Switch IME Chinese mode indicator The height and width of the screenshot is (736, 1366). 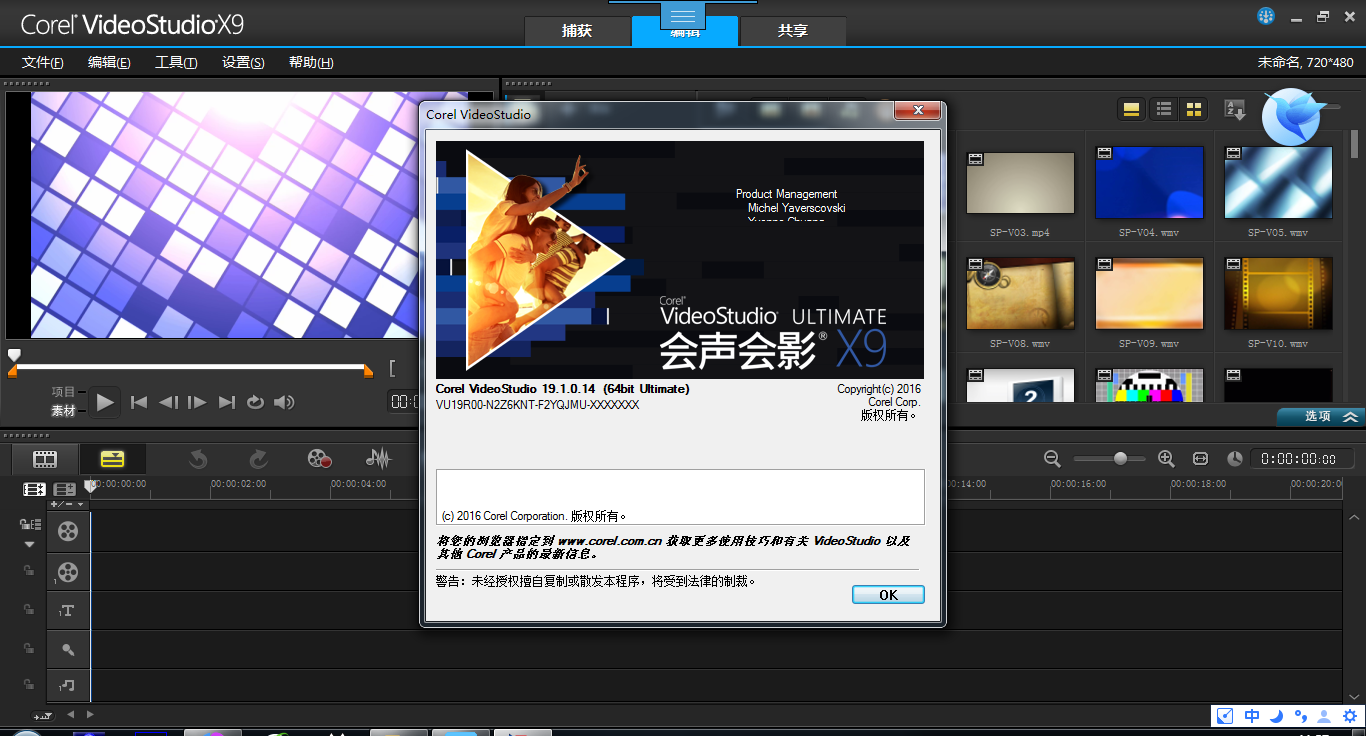(x=1252, y=716)
